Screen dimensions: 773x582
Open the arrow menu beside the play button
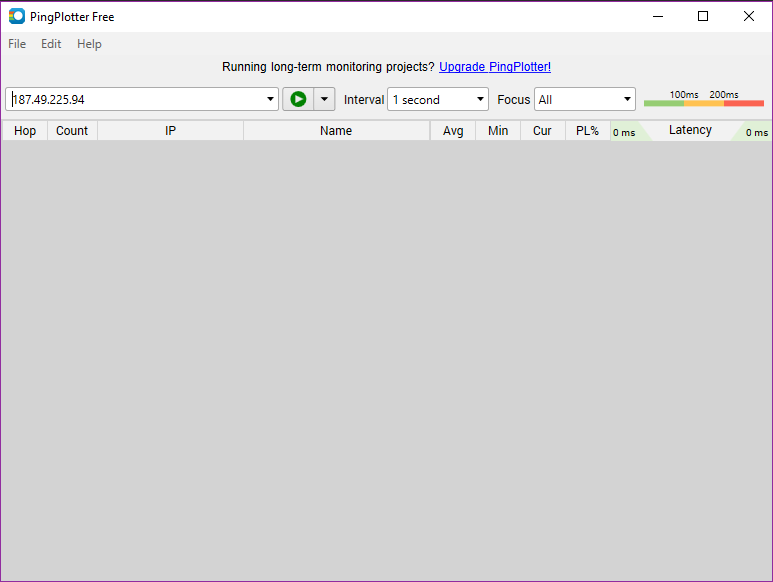tap(324, 99)
